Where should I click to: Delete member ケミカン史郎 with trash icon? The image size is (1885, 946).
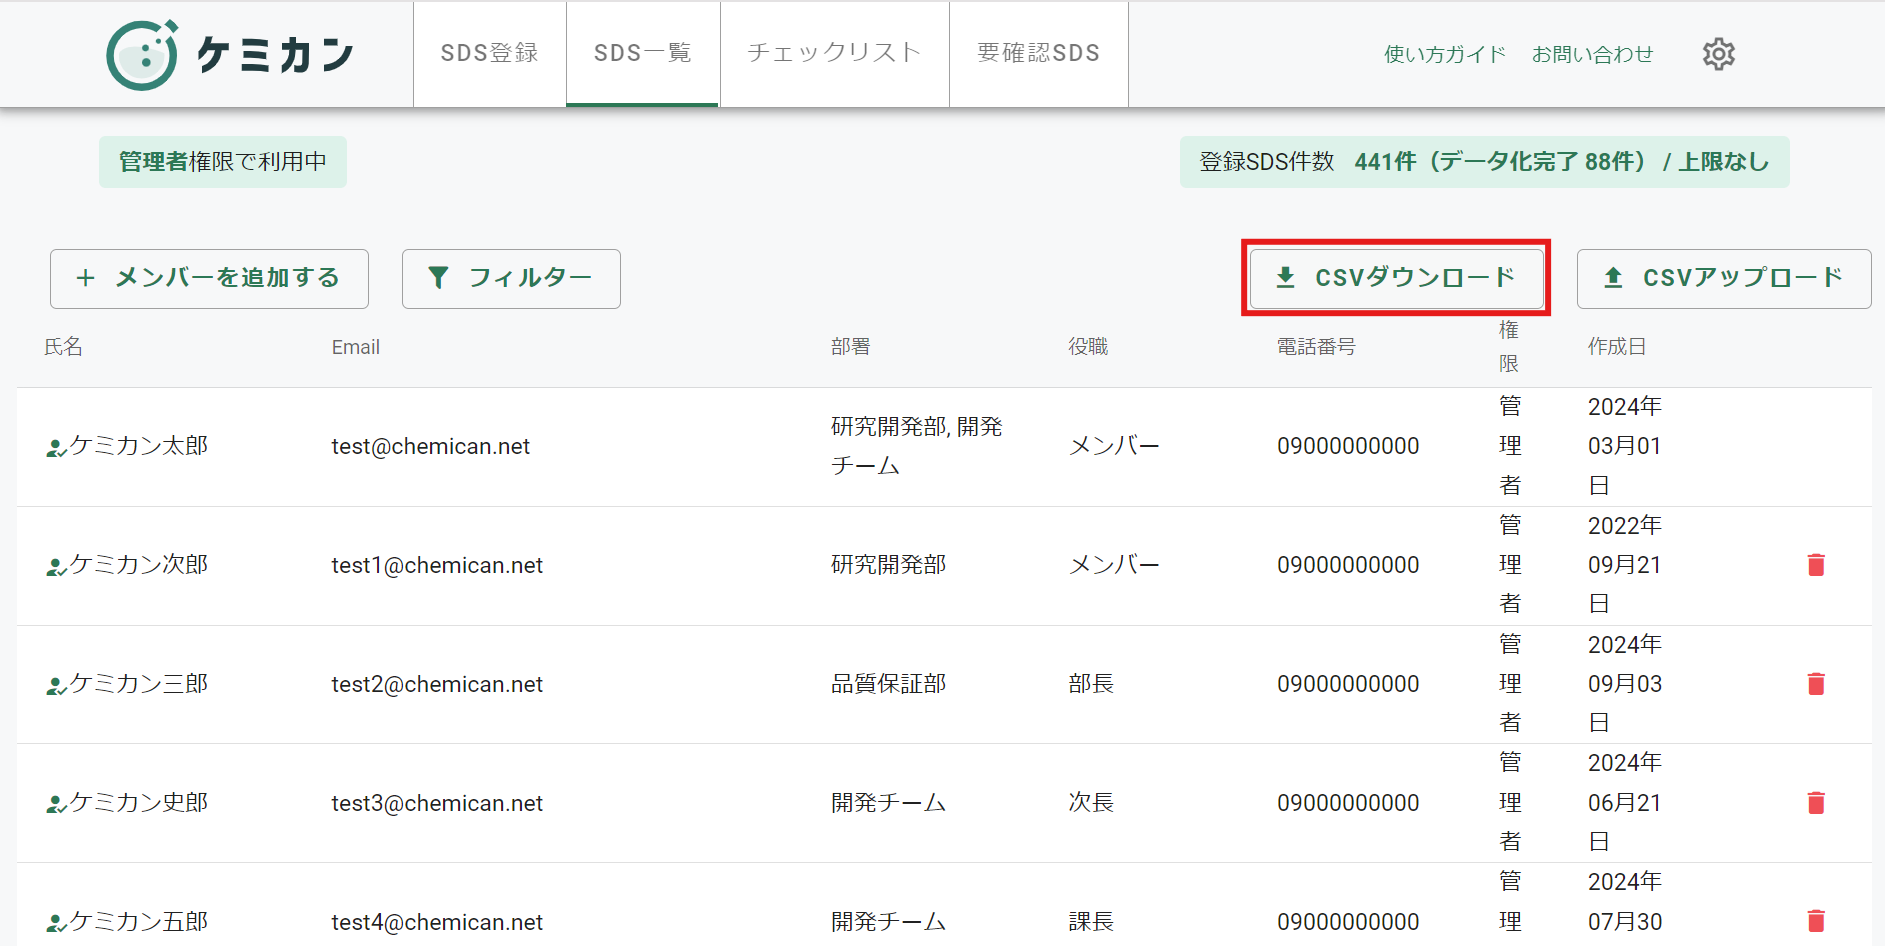coord(1816,803)
